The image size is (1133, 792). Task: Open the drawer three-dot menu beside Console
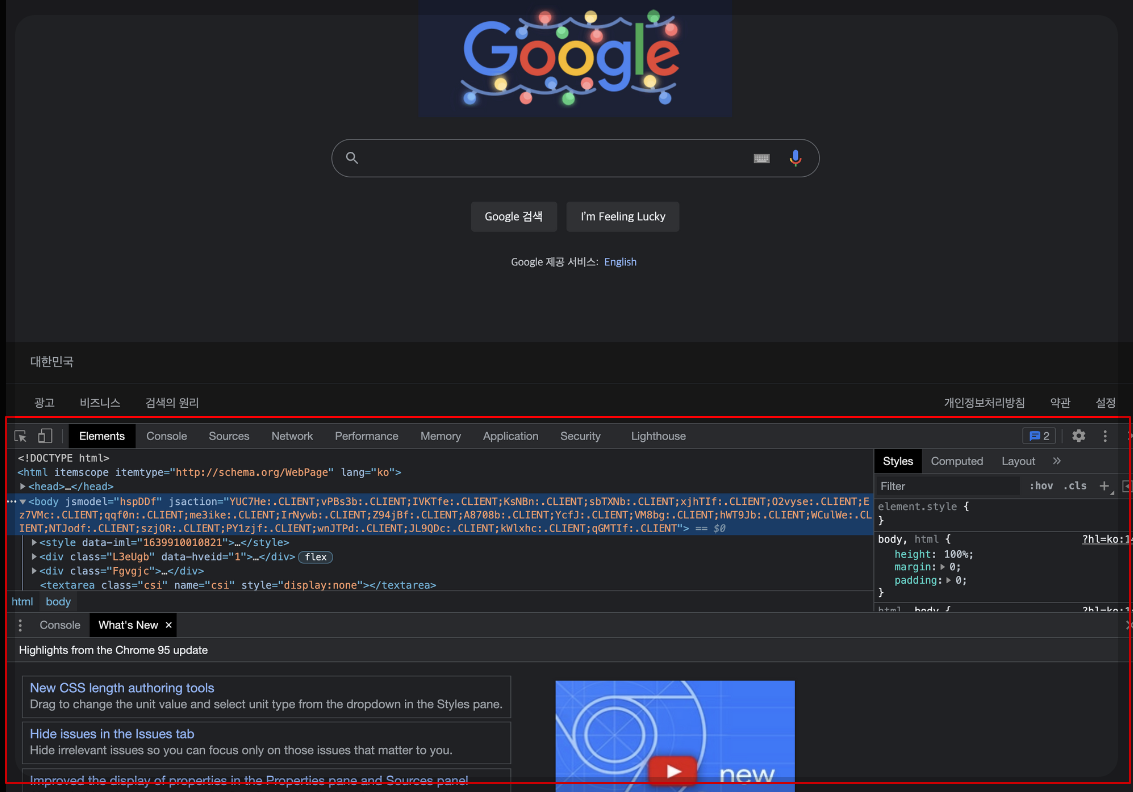20,625
